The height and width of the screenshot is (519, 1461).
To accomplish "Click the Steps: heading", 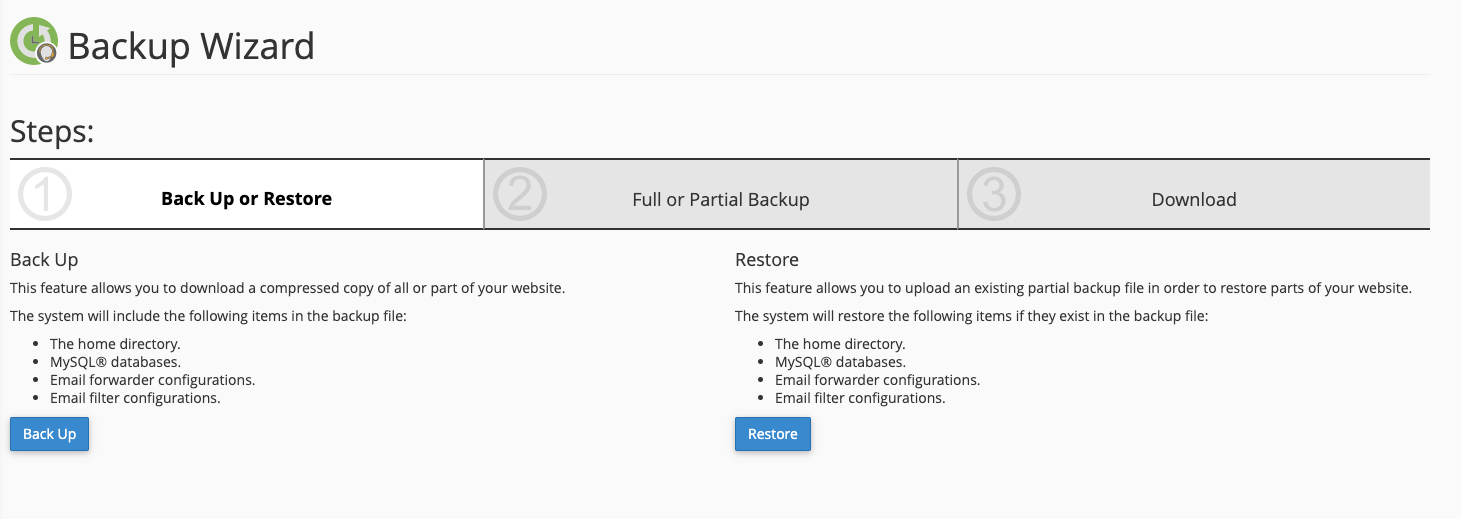I will (52, 132).
